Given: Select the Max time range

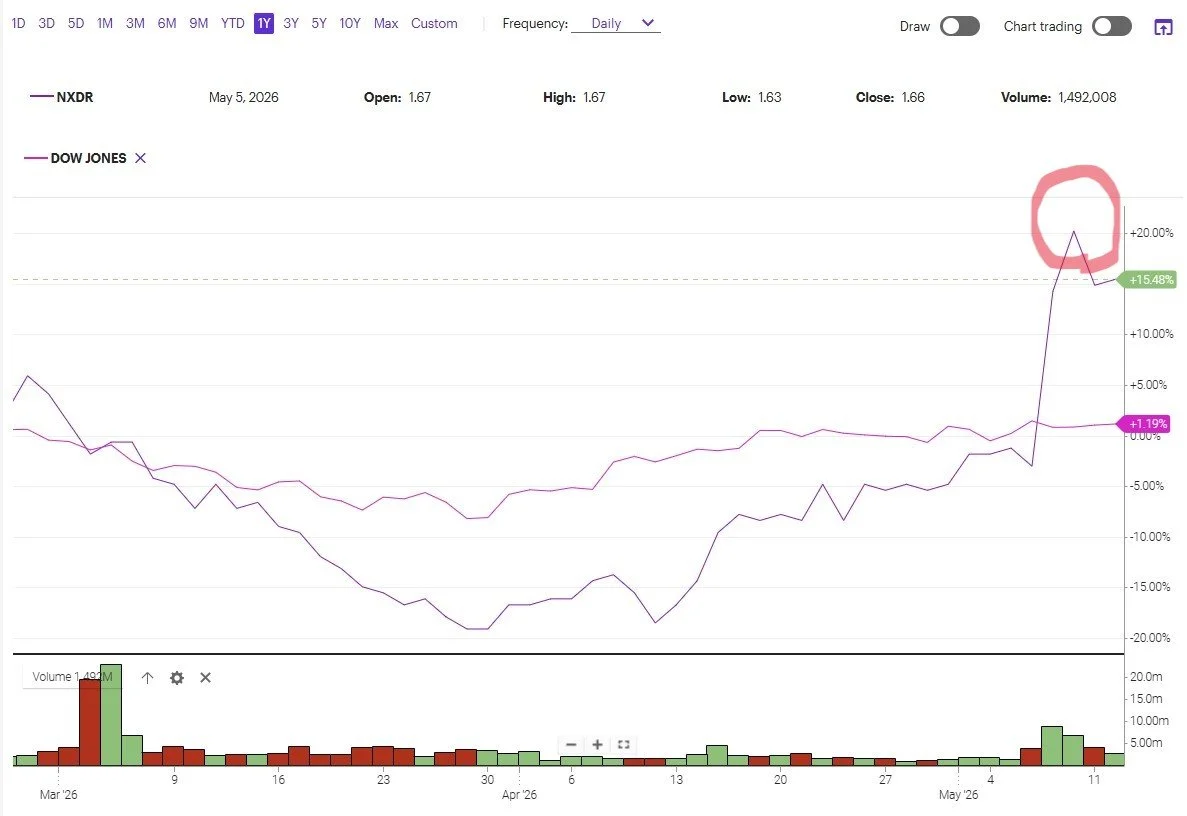Looking at the screenshot, I should 386,23.
